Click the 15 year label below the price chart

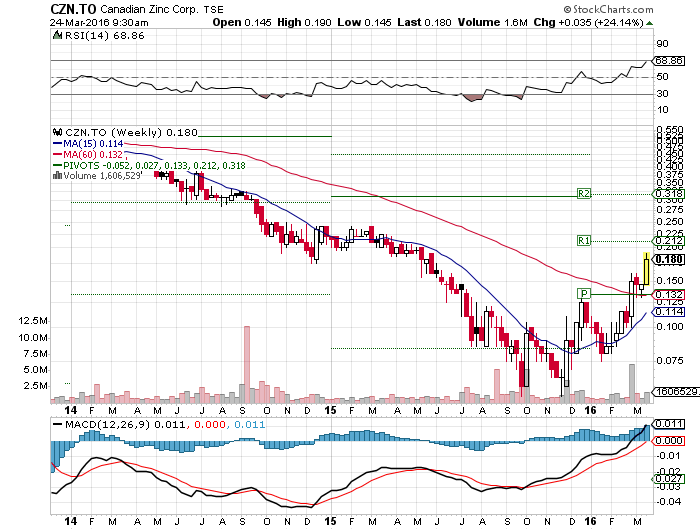click(x=330, y=410)
